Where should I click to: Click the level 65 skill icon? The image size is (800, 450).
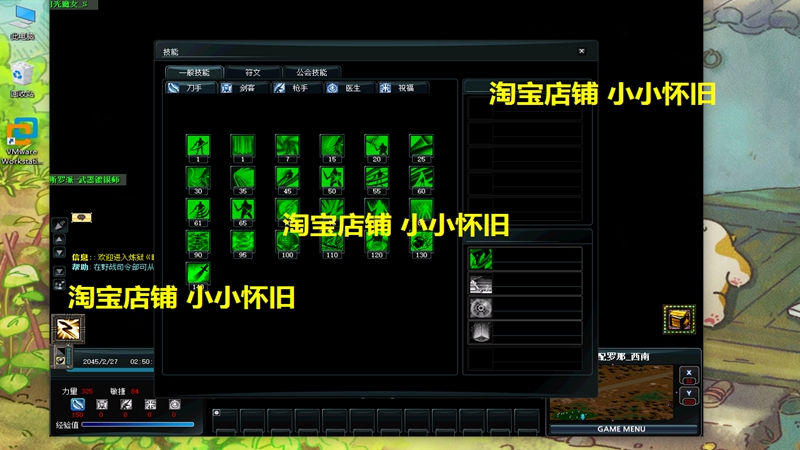click(243, 210)
